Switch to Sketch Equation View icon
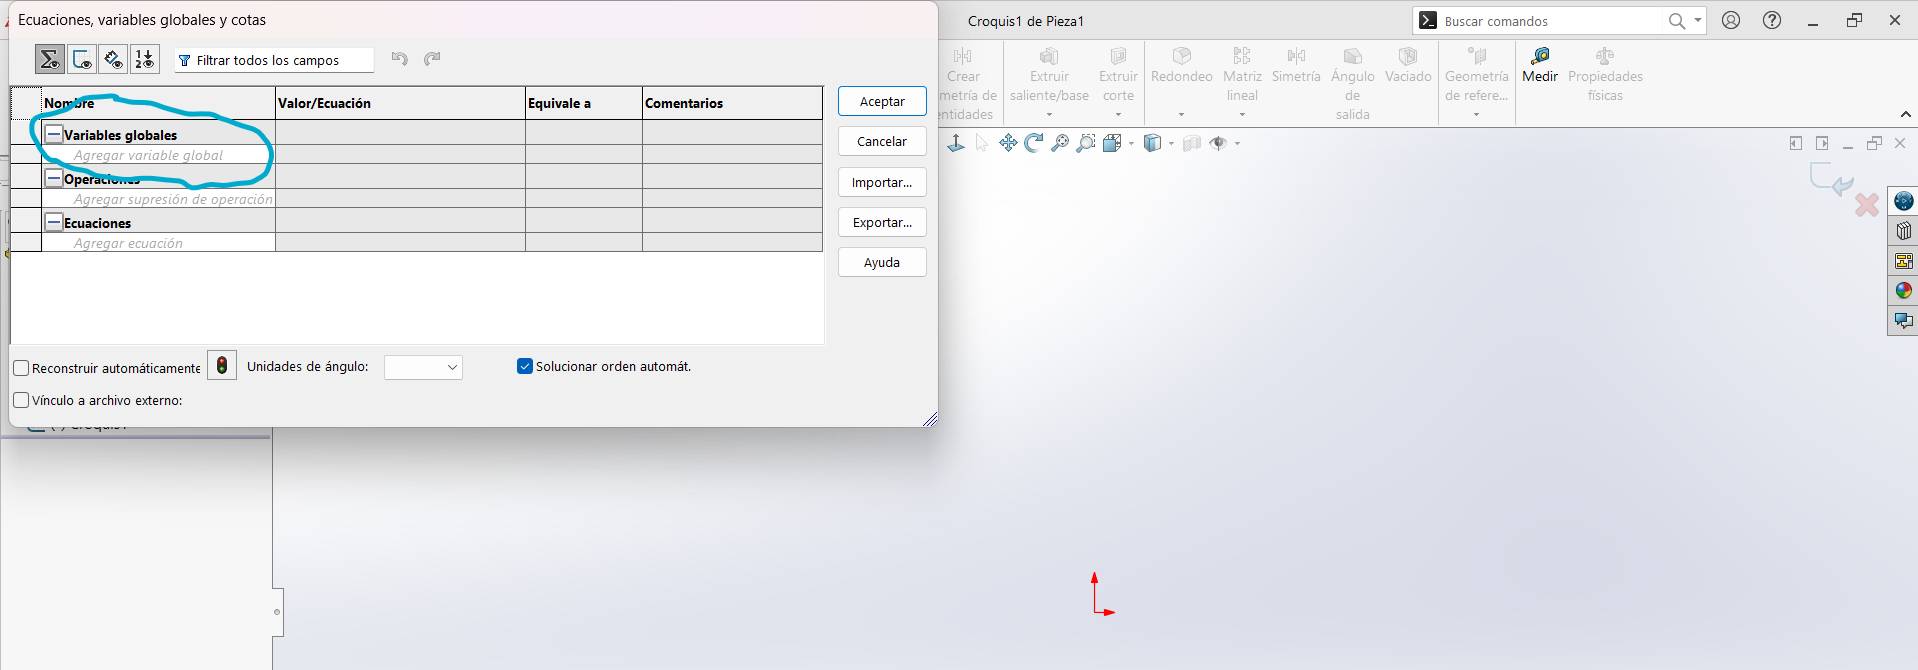1918x670 pixels. click(x=82, y=60)
